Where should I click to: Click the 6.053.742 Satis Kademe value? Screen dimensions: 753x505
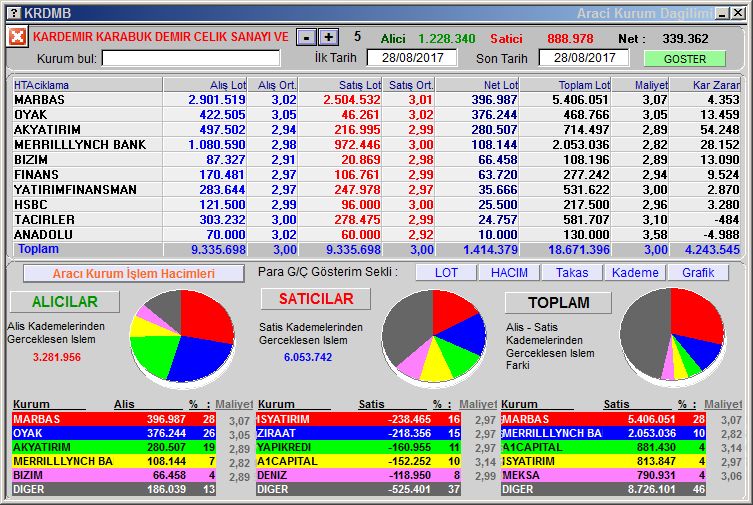tap(308, 357)
